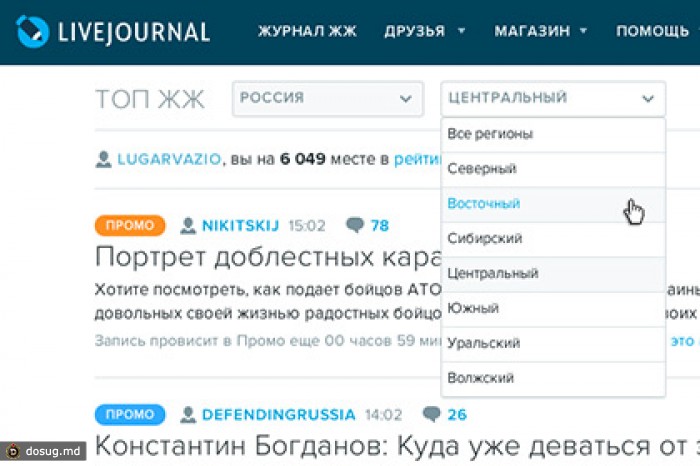The width and height of the screenshot is (700, 466).
Task: Open the рейтинг link
Action: [417, 160]
